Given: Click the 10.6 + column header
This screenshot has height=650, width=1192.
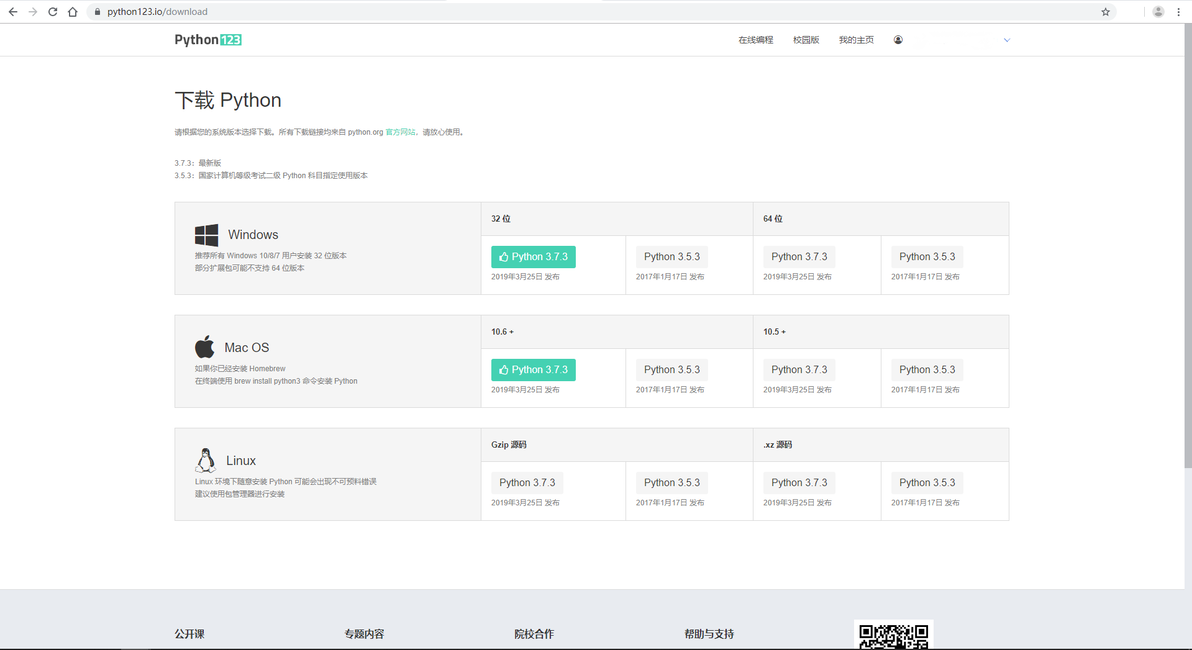Looking at the screenshot, I should pyautogui.click(x=502, y=331).
